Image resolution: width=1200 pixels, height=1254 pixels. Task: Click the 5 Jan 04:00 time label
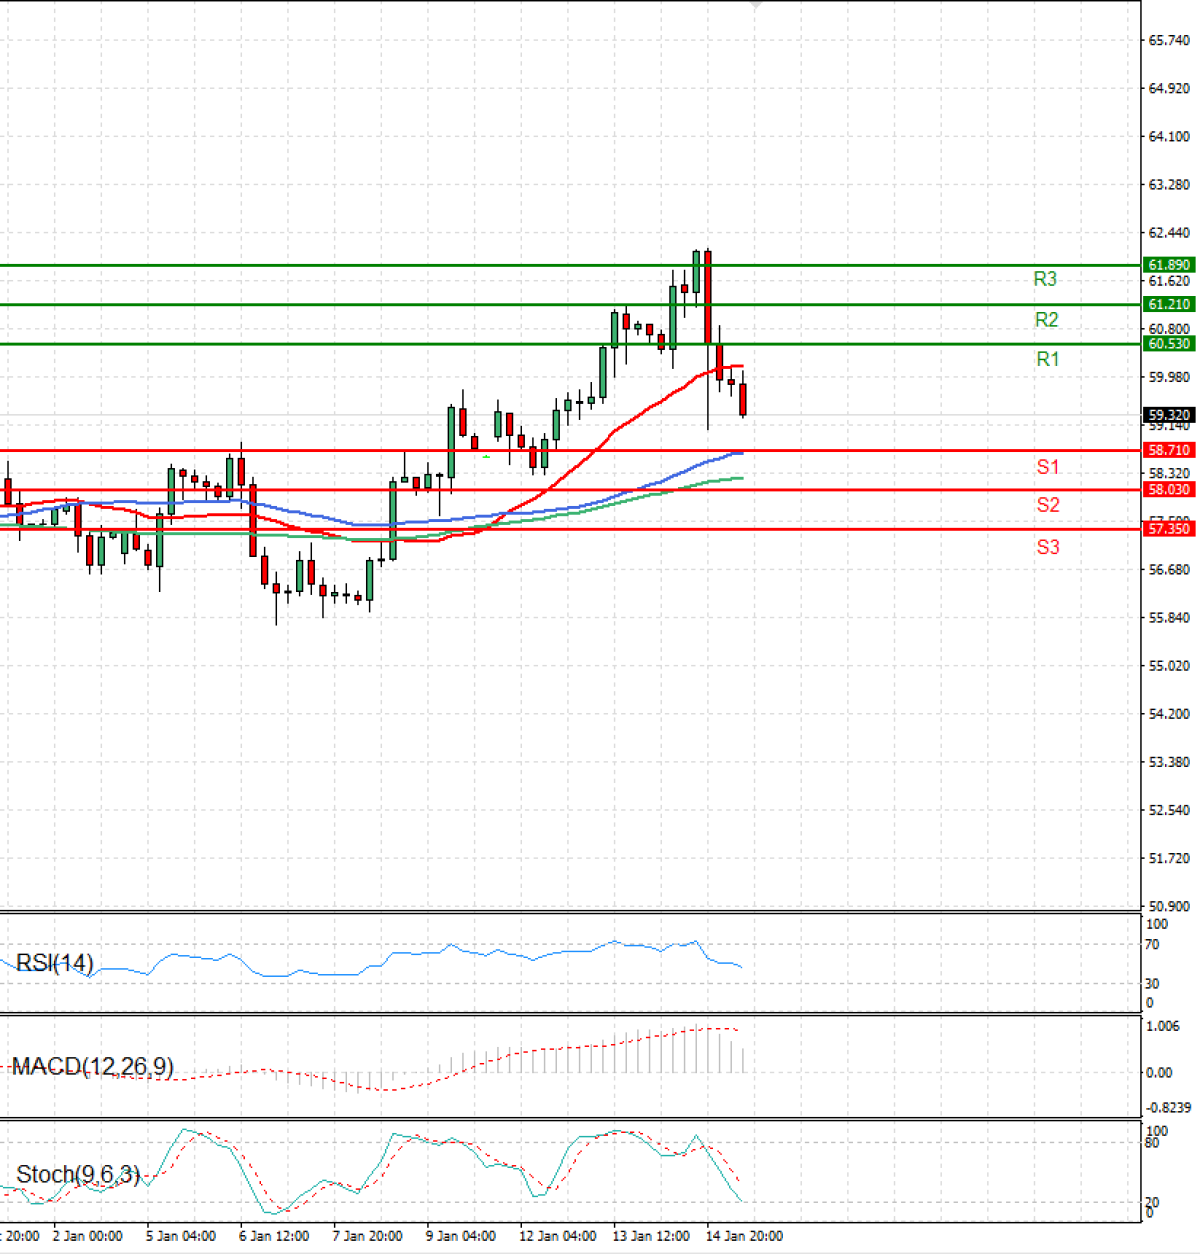click(x=181, y=1236)
